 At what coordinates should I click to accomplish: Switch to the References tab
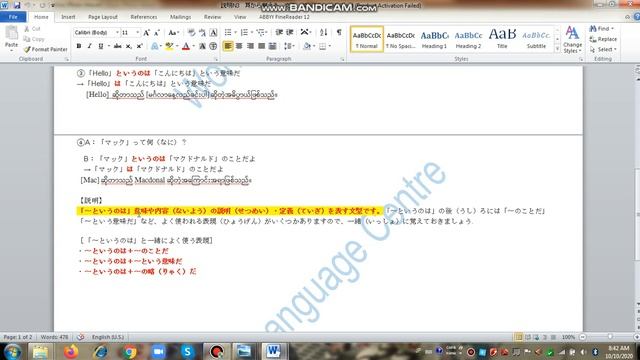(144, 17)
